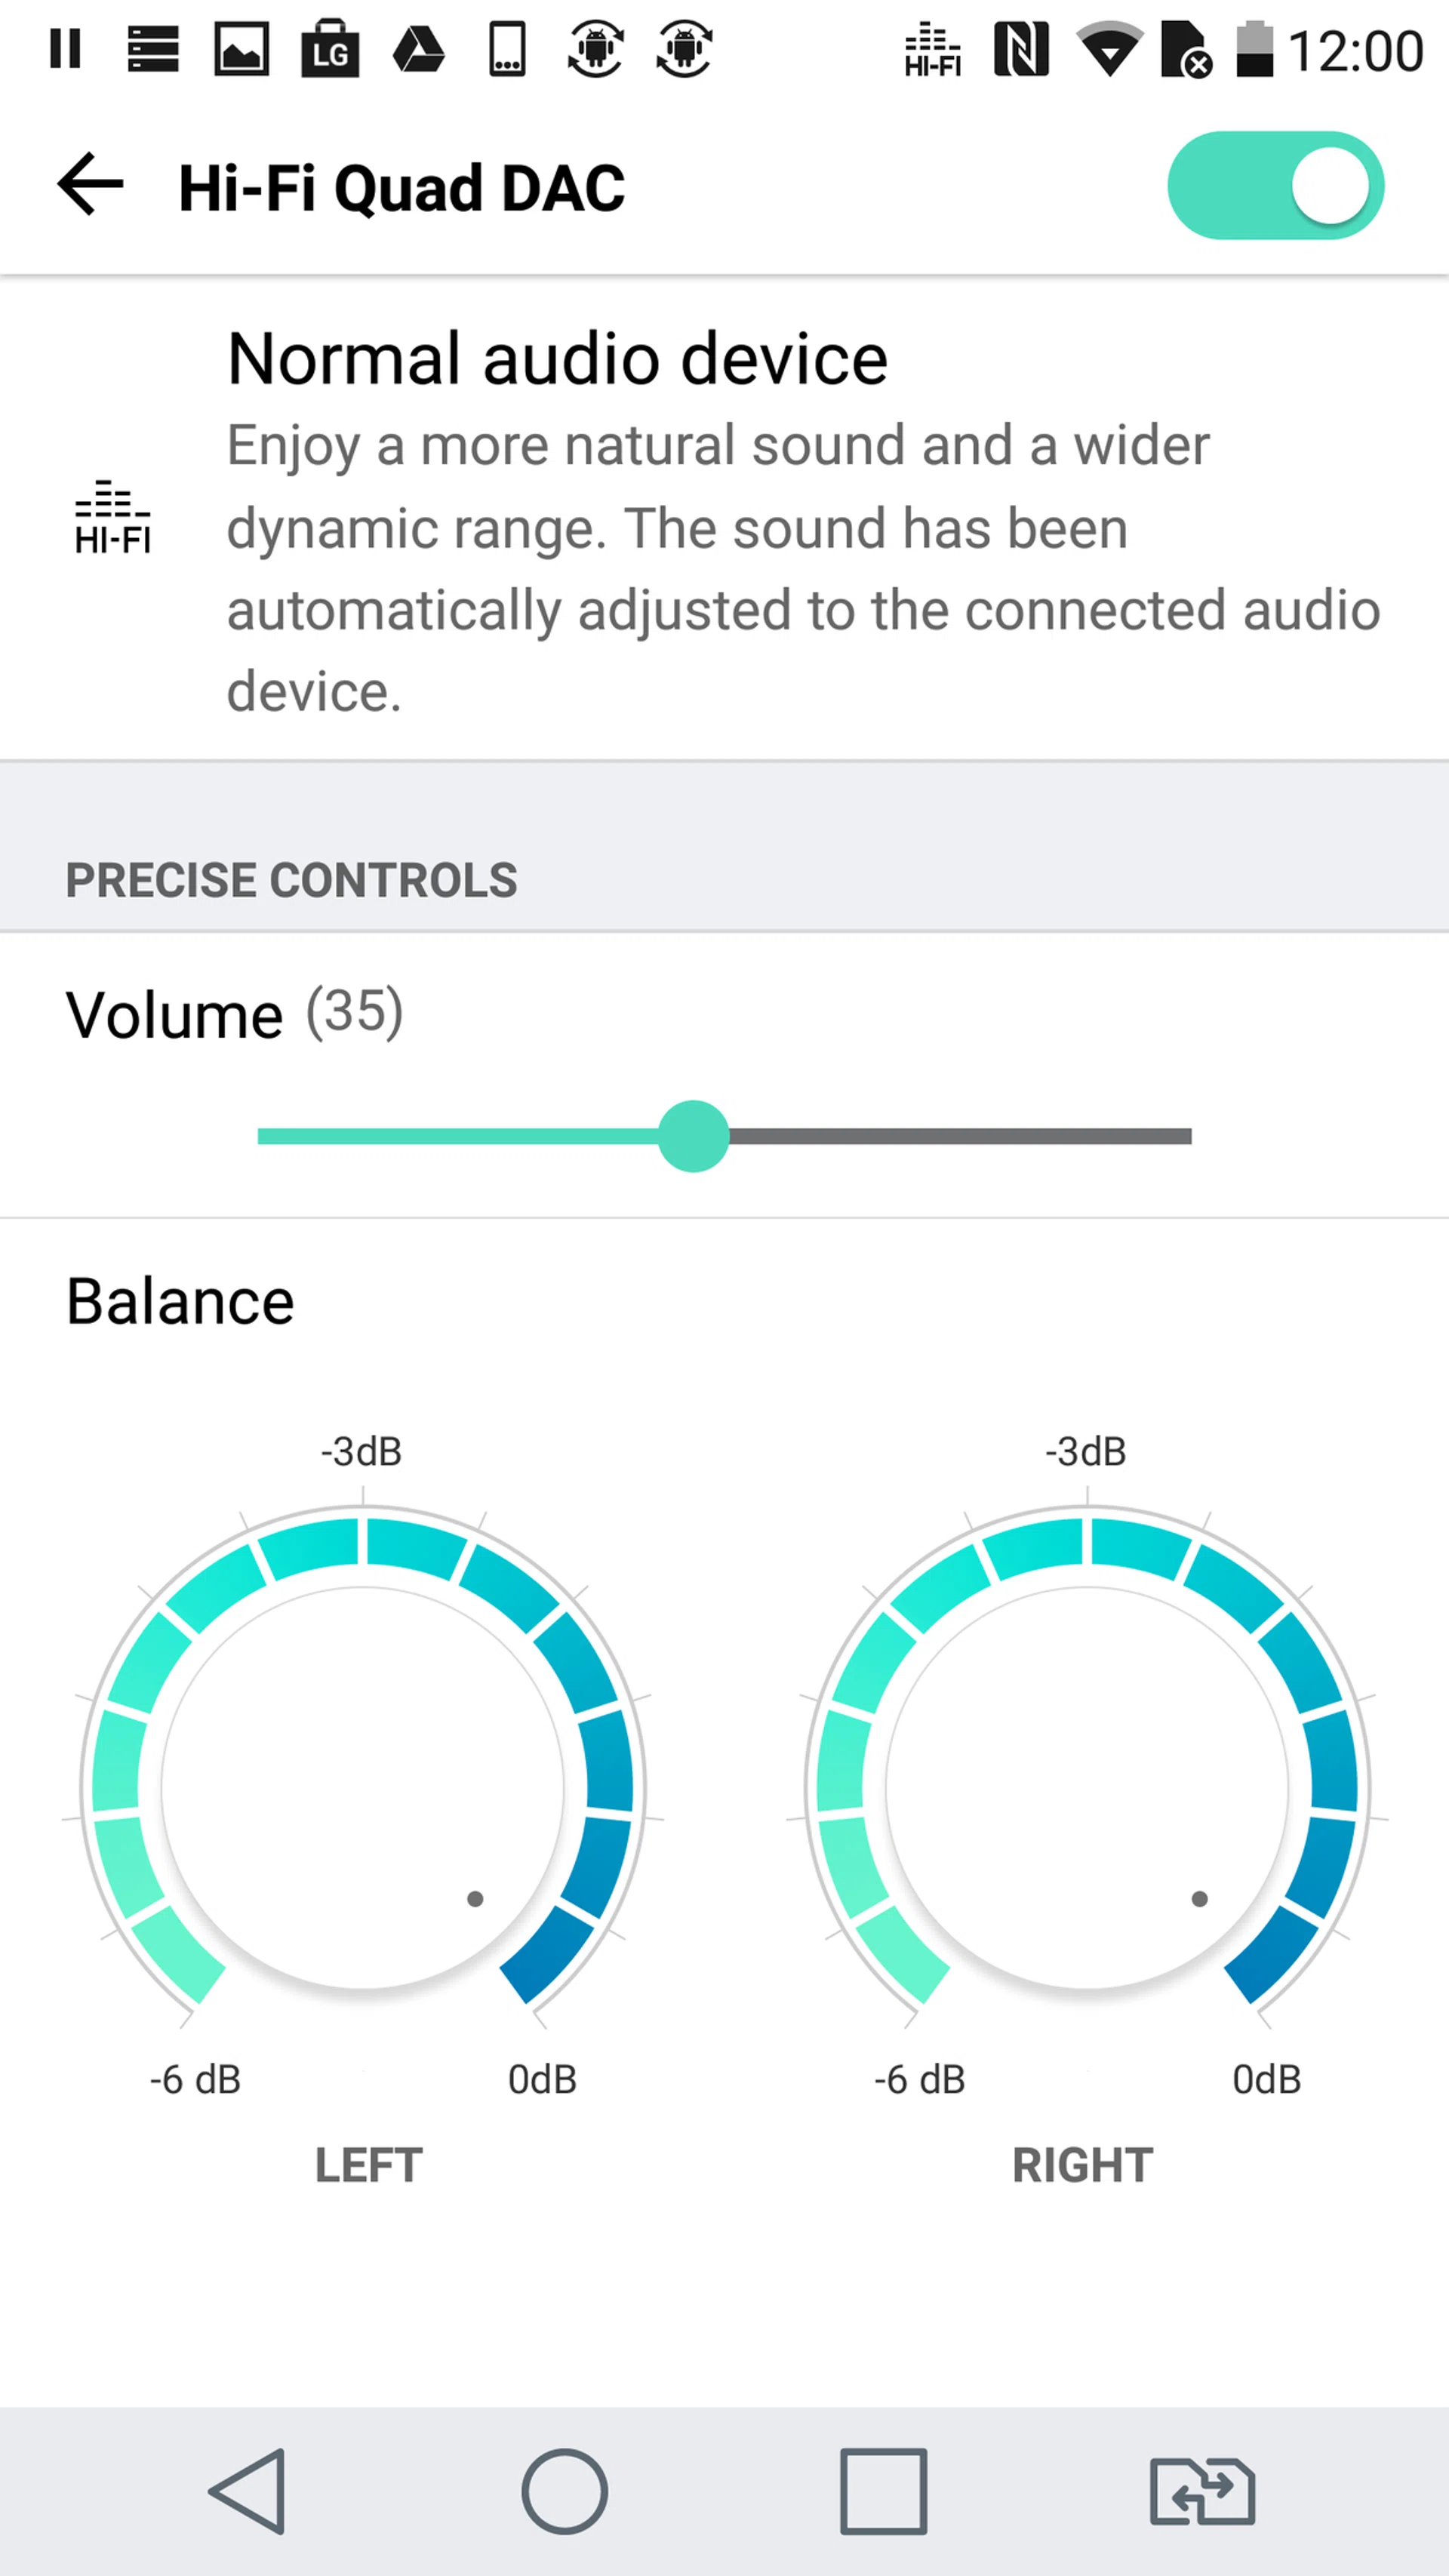Tap the back arrow in header
The image size is (1449, 2576).
90,185
